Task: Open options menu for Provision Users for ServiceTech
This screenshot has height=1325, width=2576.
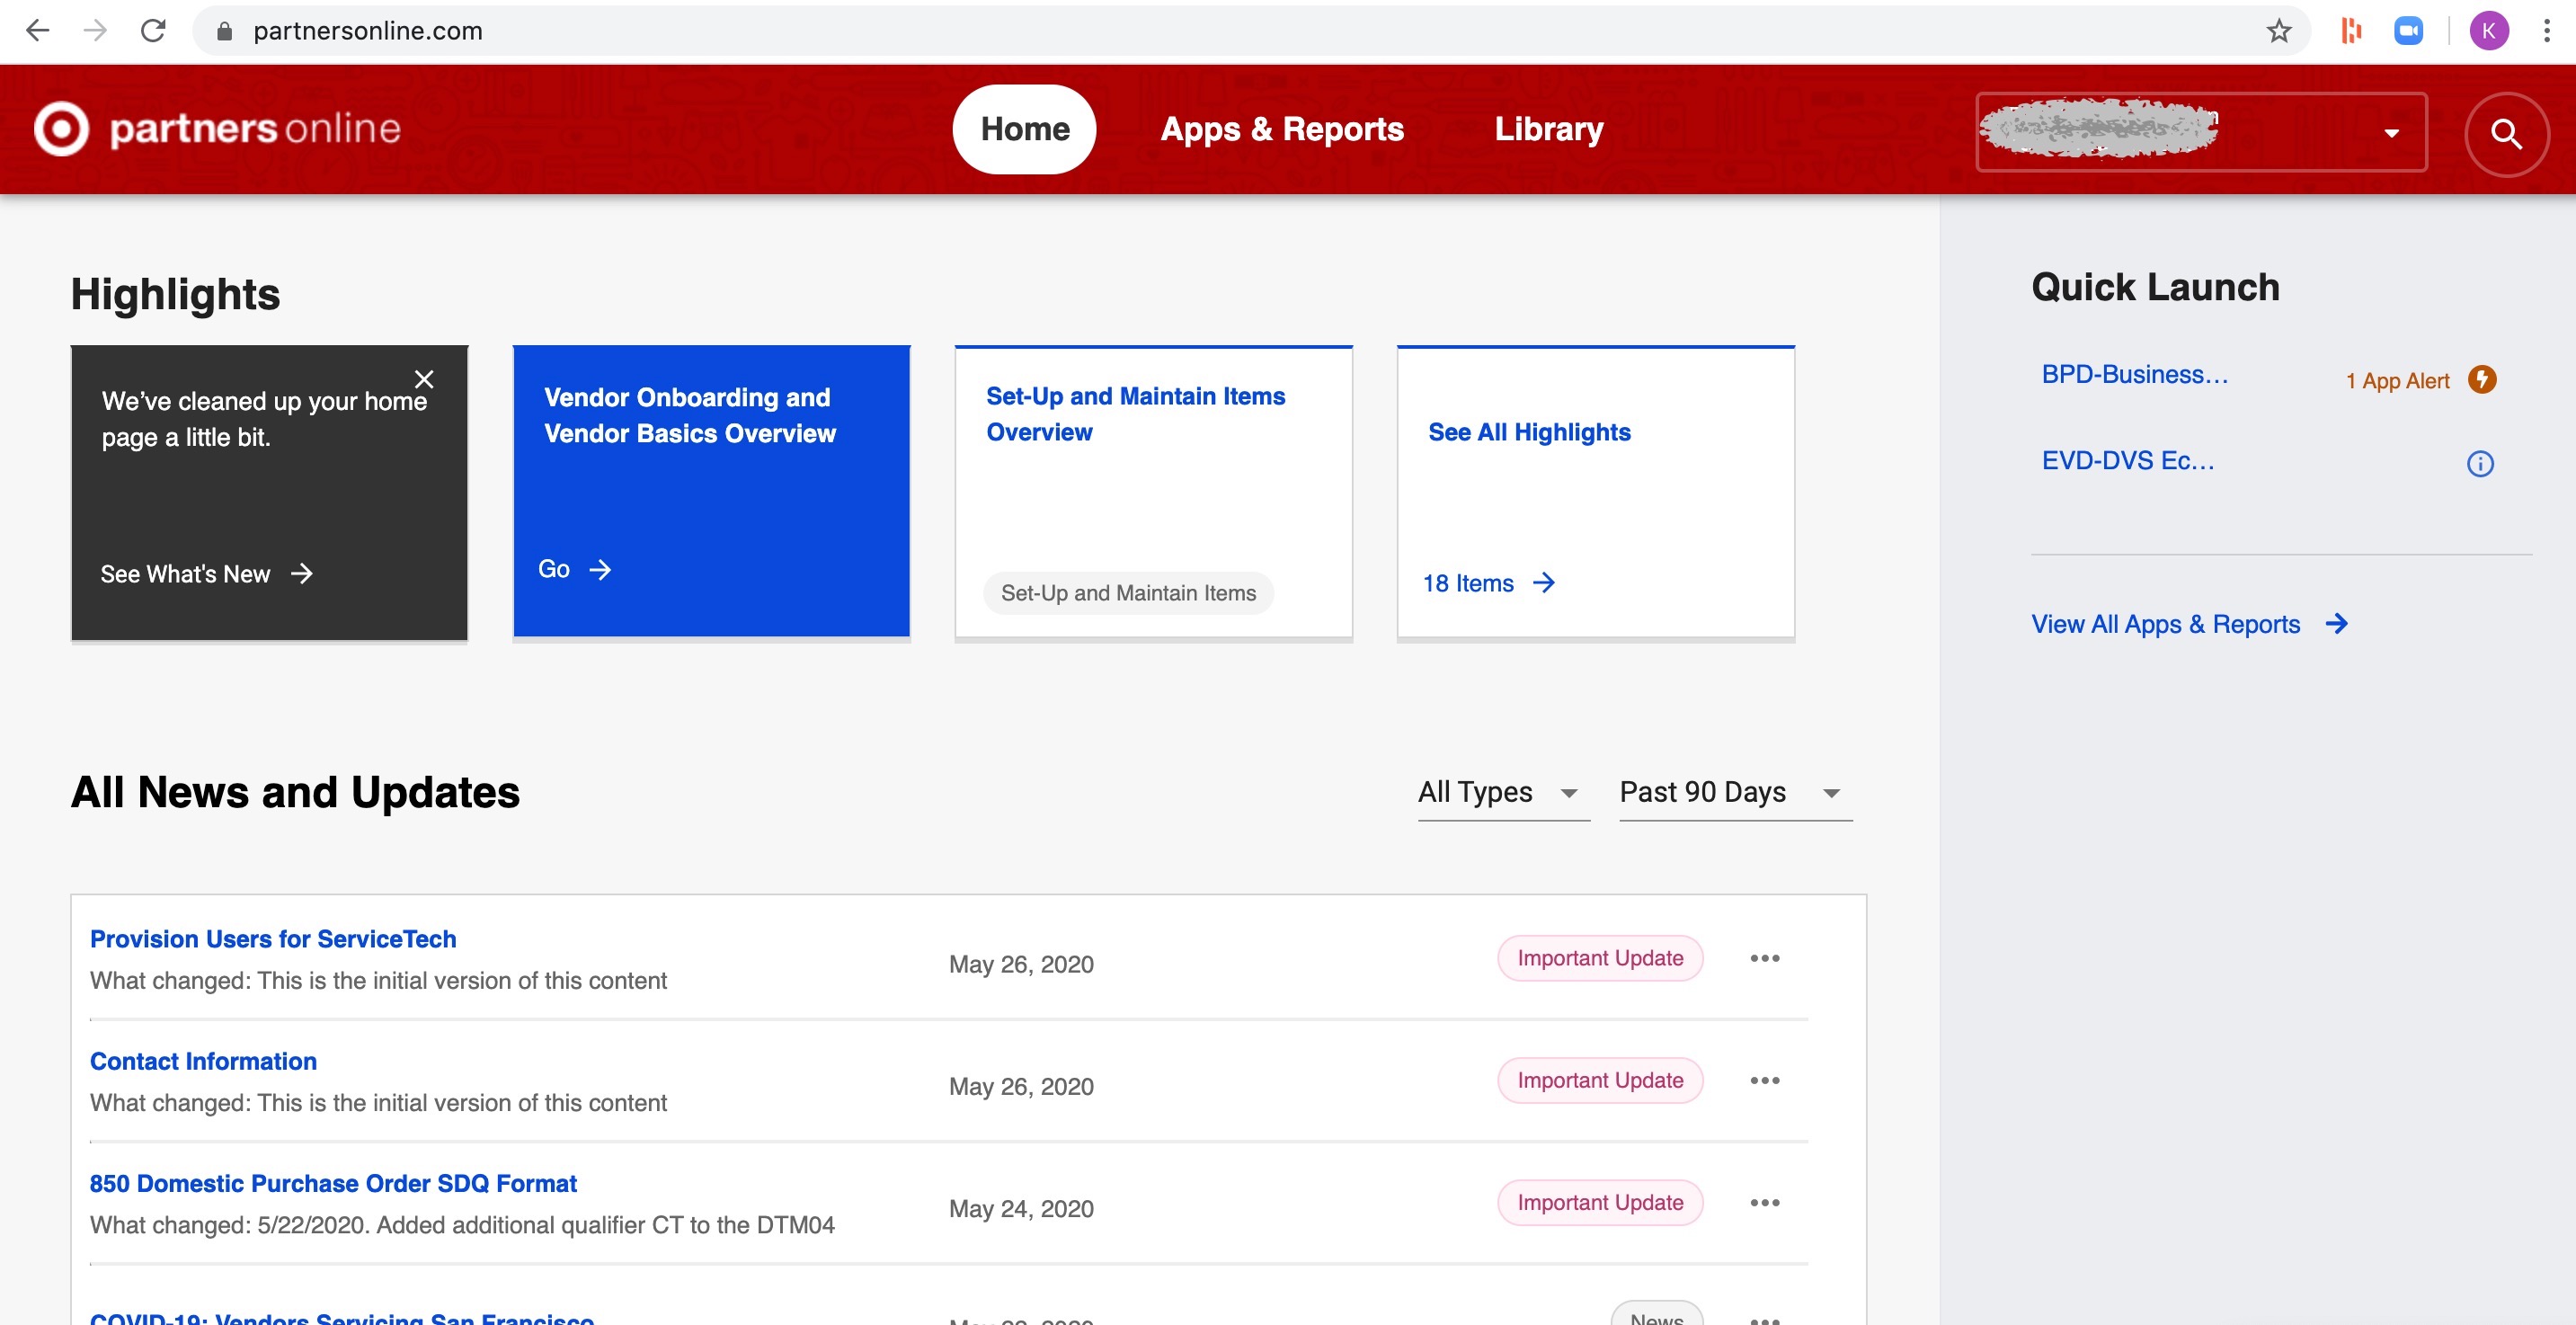Action: [x=1764, y=958]
